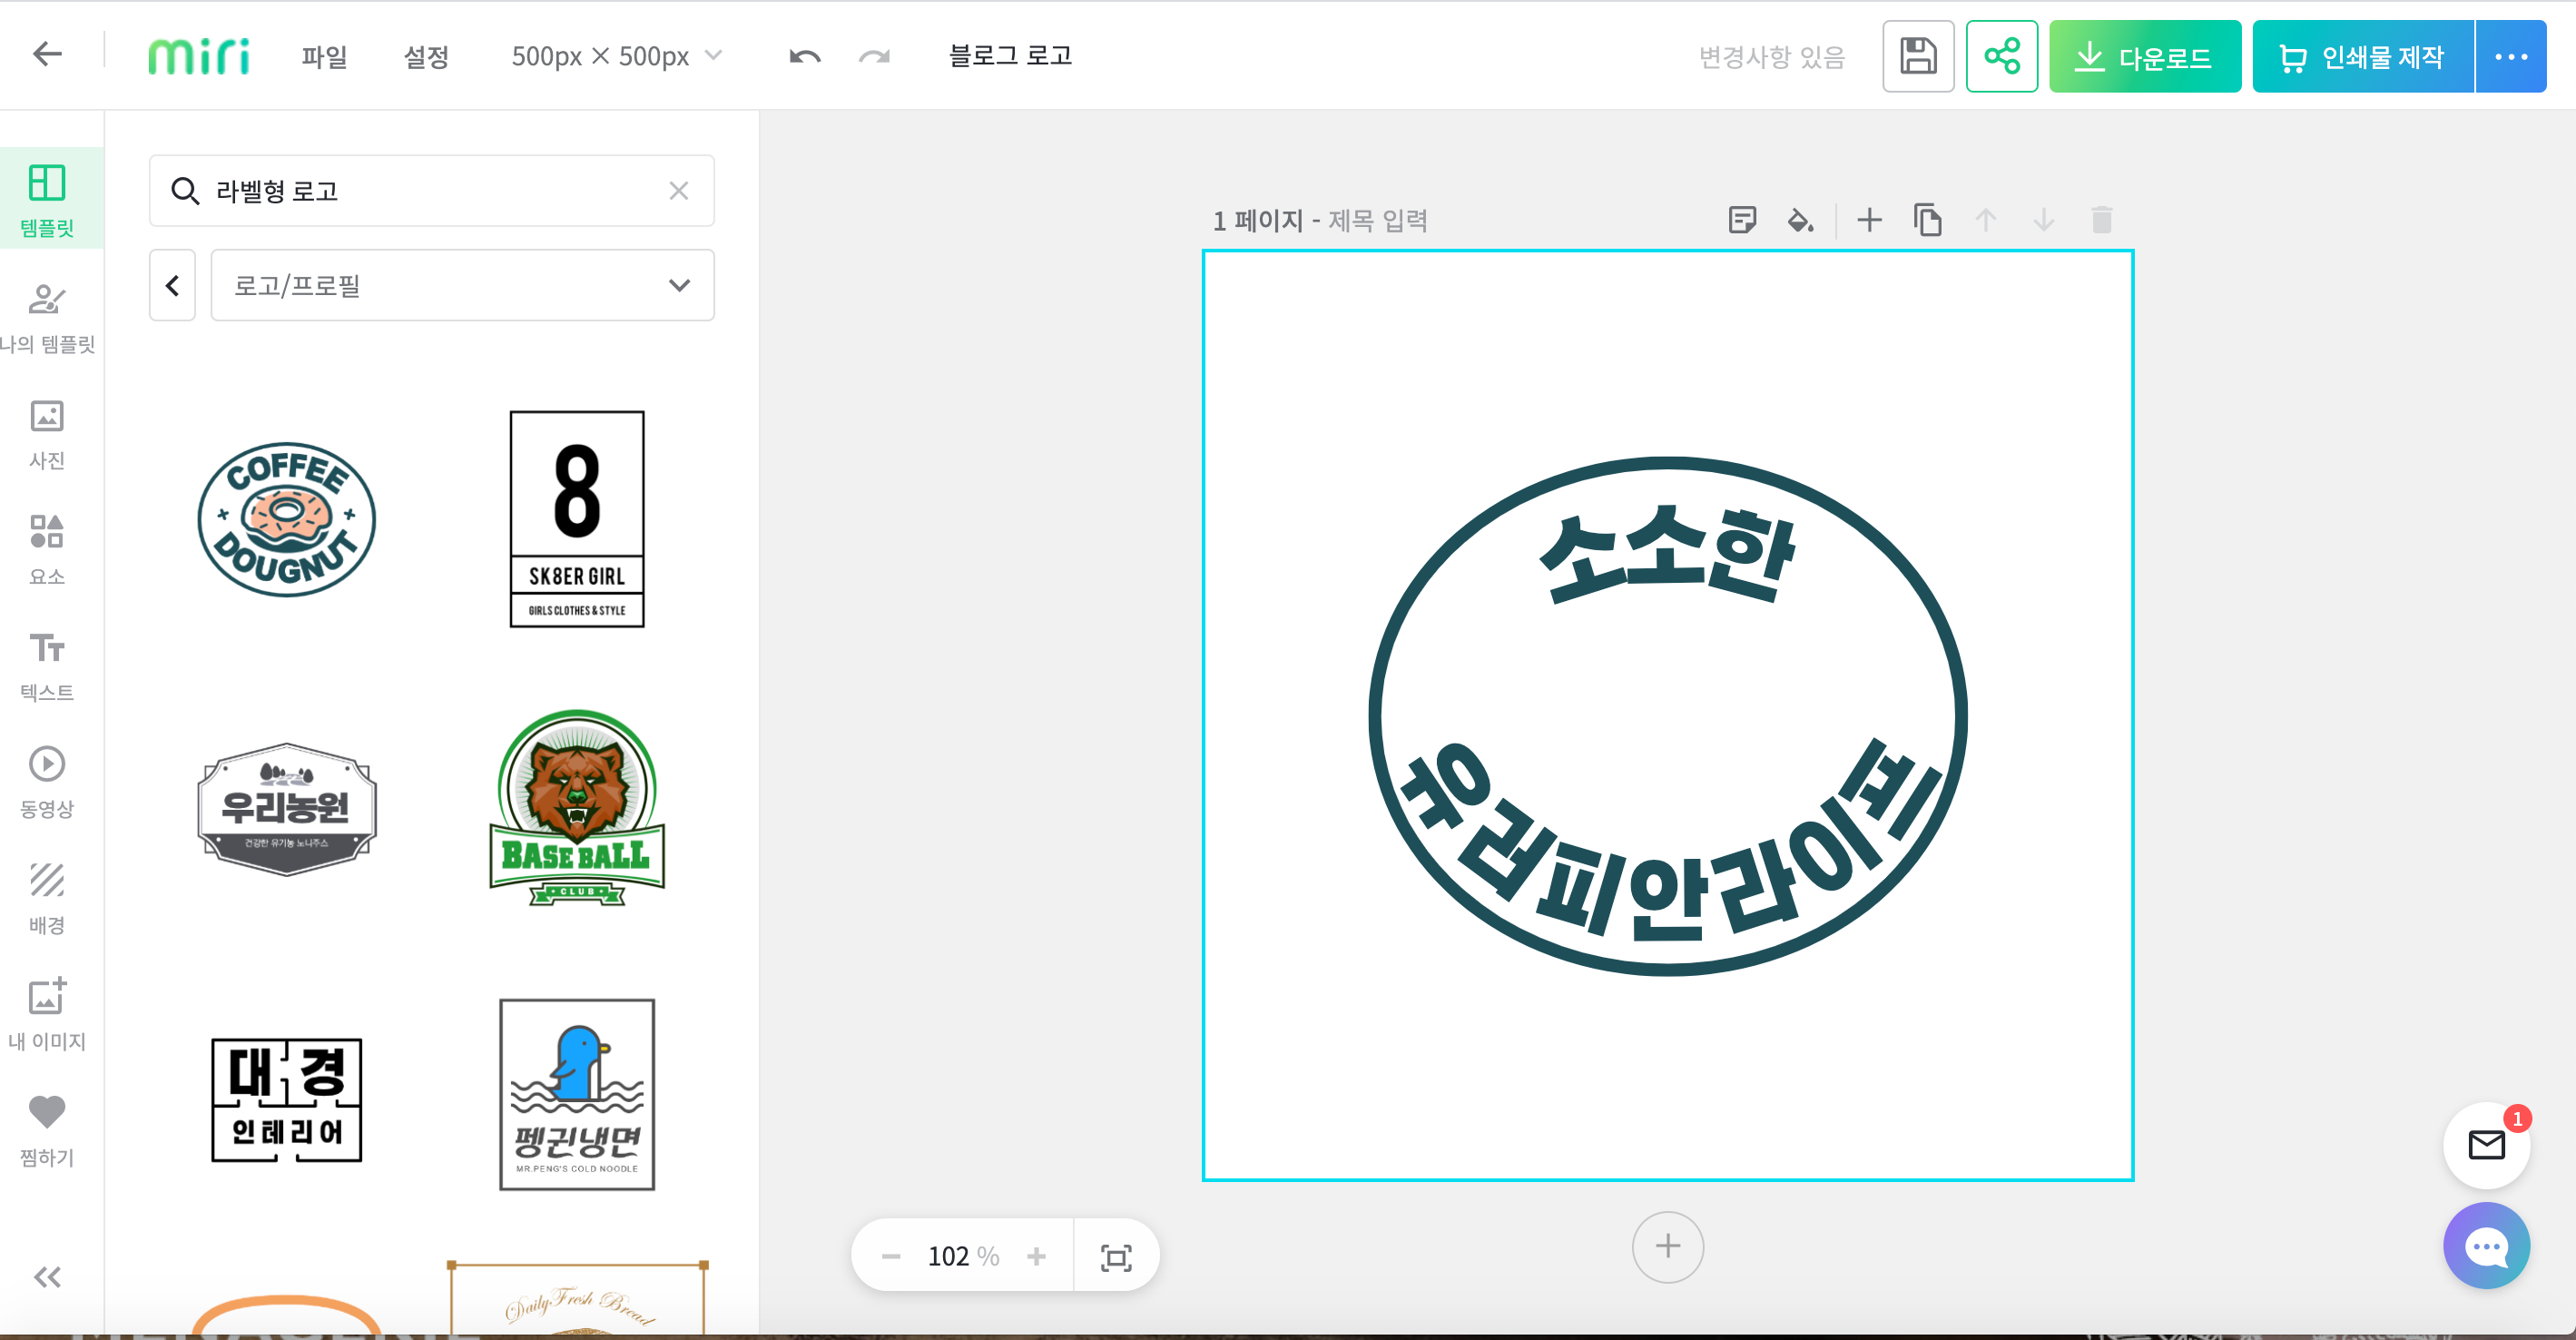This screenshot has width=2576, height=1340.
Task: Open the page background fill bucket
Action: point(1800,220)
